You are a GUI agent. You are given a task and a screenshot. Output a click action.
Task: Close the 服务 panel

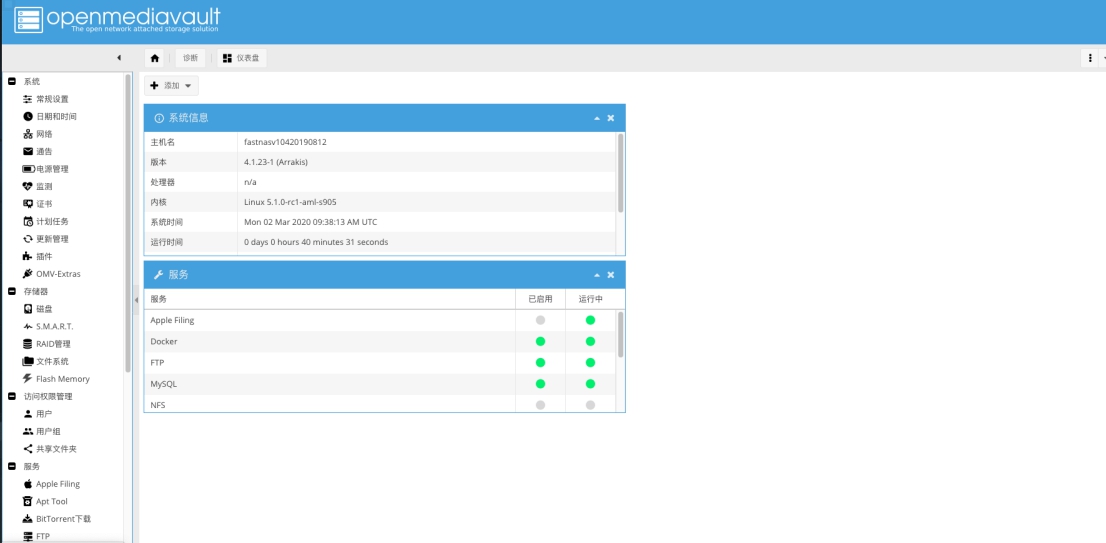tap(611, 275)
